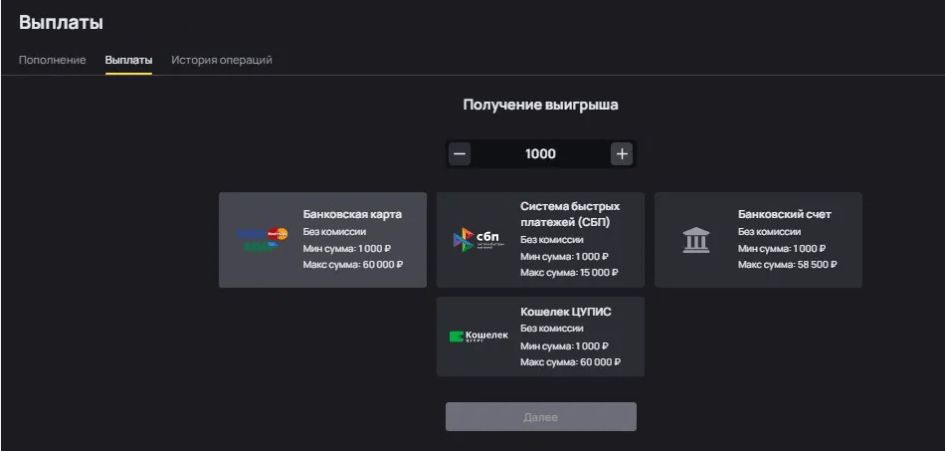Choose the Кошелек ЦУПИС title
Image resolution: width=945 pixels, height=451 pixels.
[x=565, y=311]
